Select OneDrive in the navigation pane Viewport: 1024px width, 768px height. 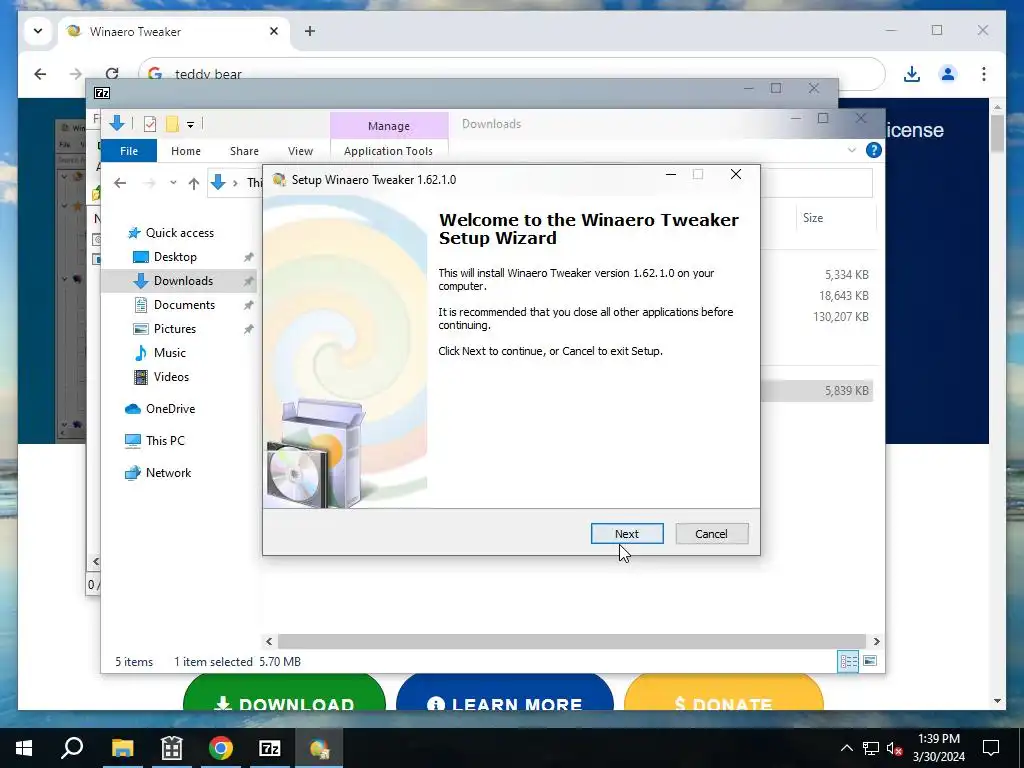click(170, 409)
